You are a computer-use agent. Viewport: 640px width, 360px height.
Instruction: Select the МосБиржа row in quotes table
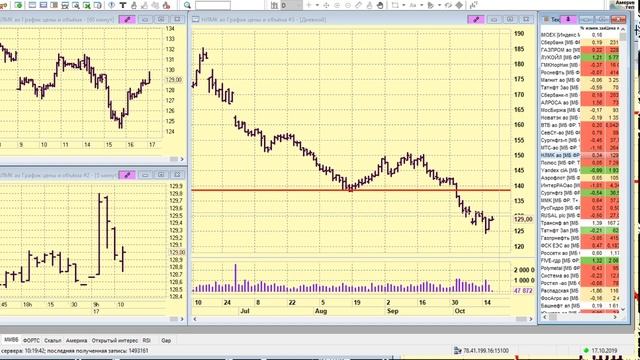580,110
